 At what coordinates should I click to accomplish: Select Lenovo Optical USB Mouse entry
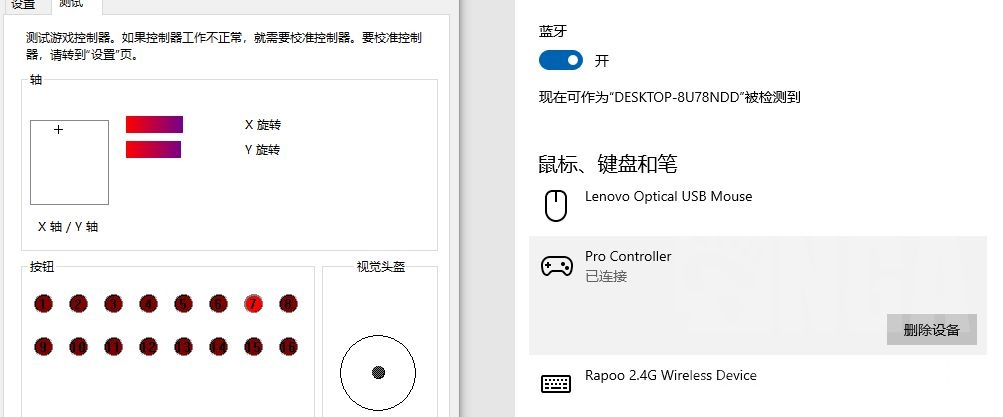tap(758, 206)
